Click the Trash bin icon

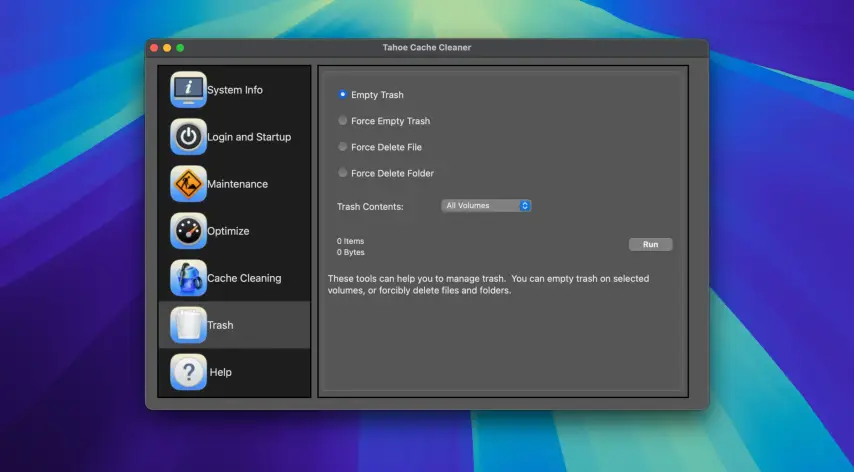tap(188, 325)
